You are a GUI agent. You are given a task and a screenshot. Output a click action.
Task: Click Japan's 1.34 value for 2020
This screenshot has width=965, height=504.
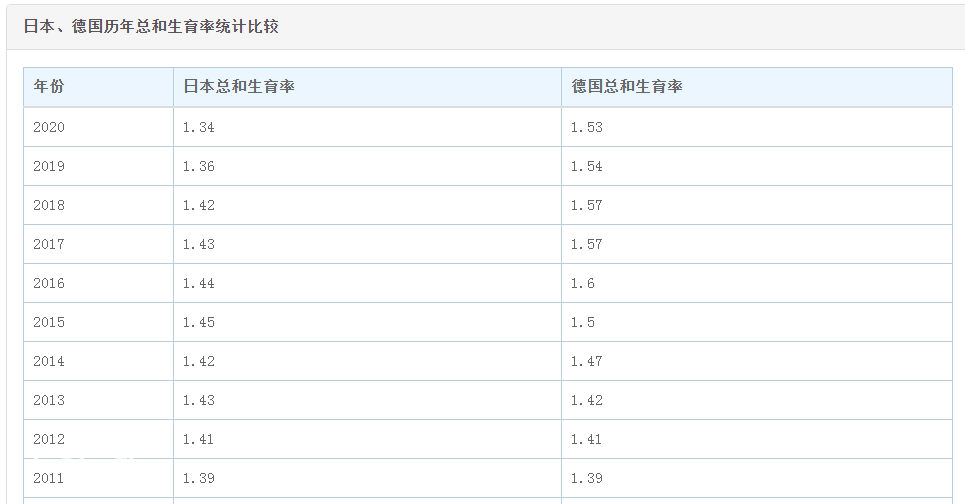199,127
